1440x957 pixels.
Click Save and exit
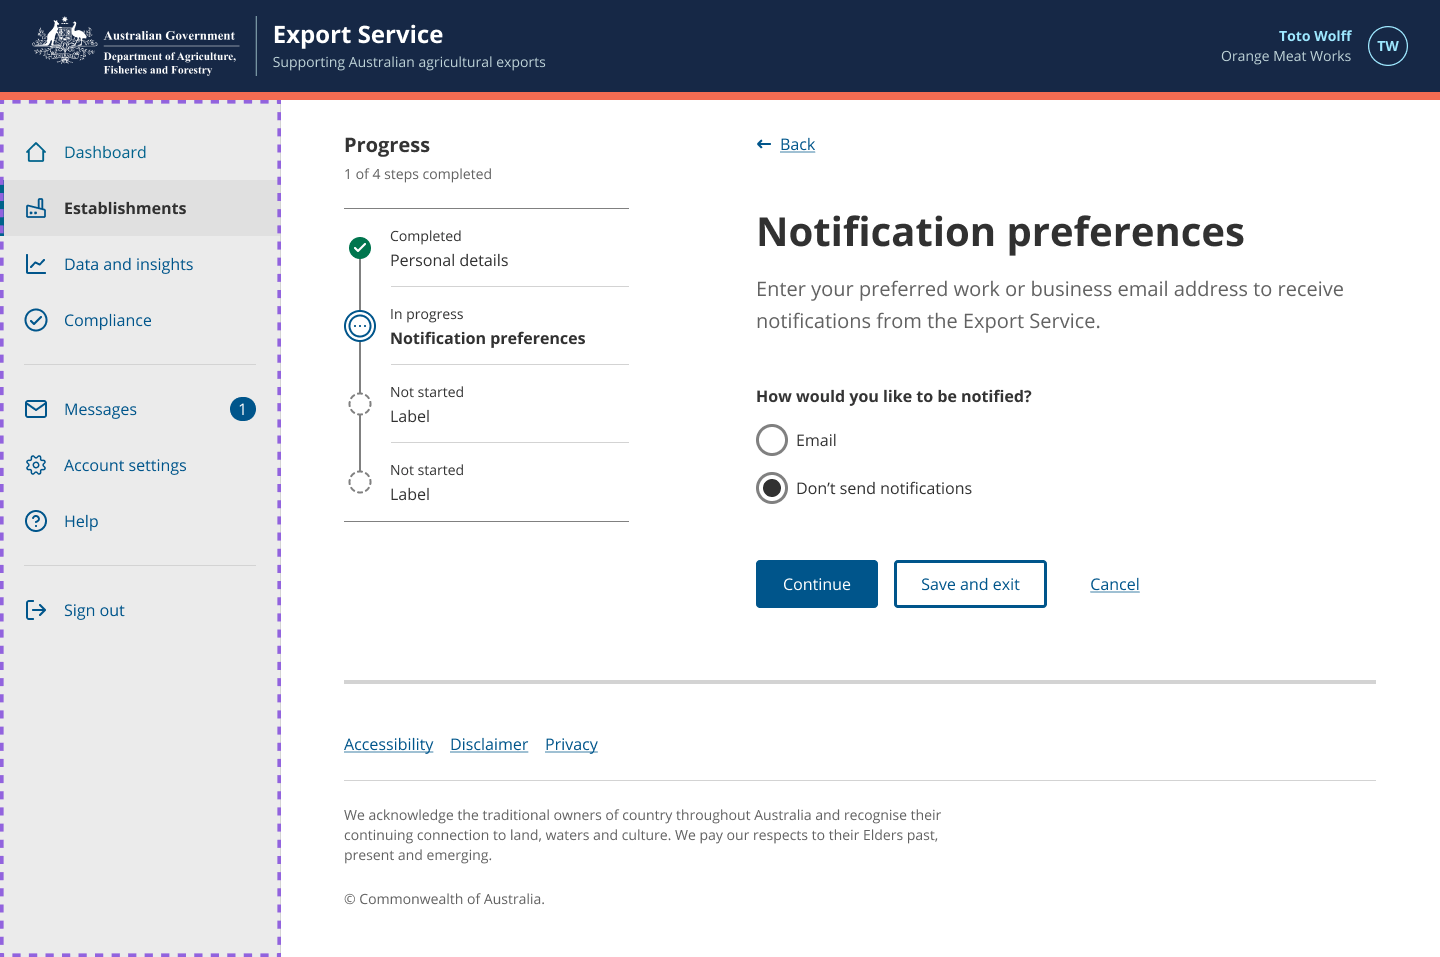pos(970,584)
